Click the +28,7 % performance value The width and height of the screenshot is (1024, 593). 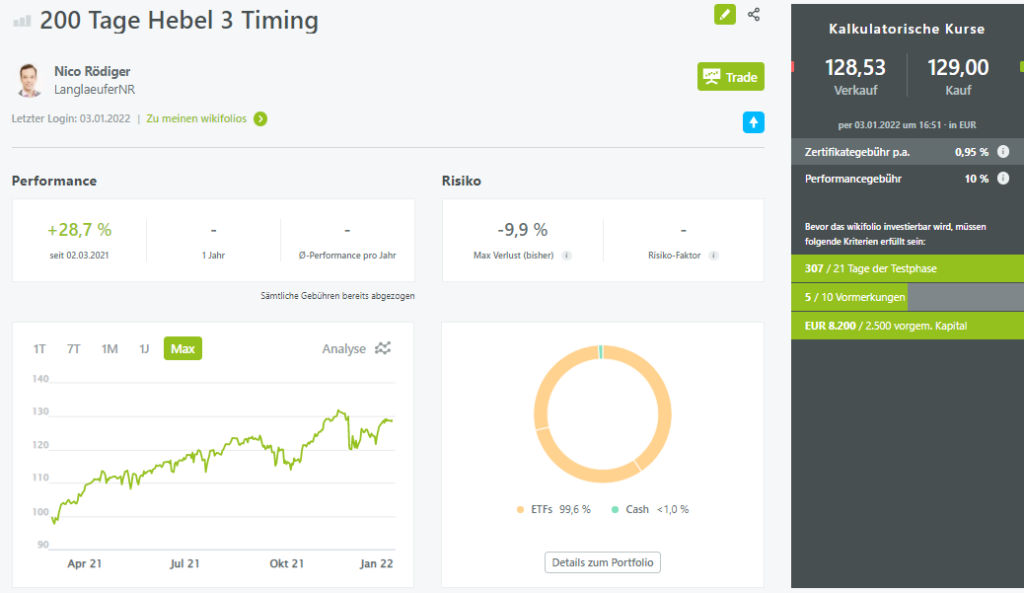79,230
